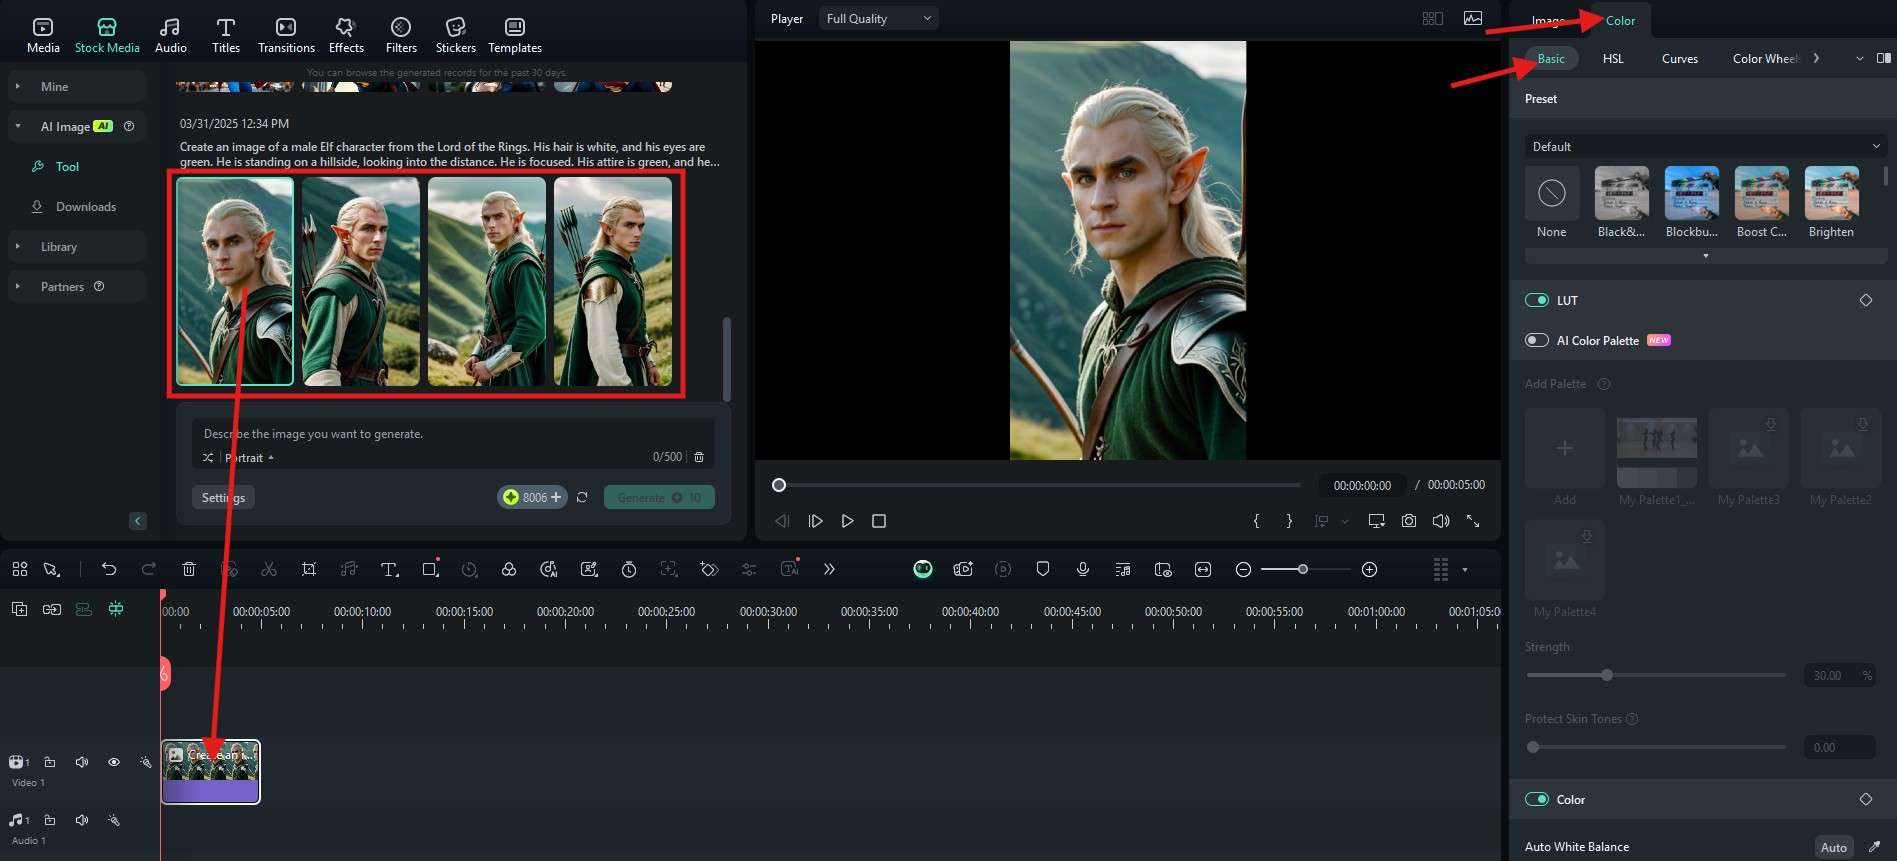Enter fullscreen preview with the expand icon
This screenshot has height=861, width=1897.
pos(1473,521)
